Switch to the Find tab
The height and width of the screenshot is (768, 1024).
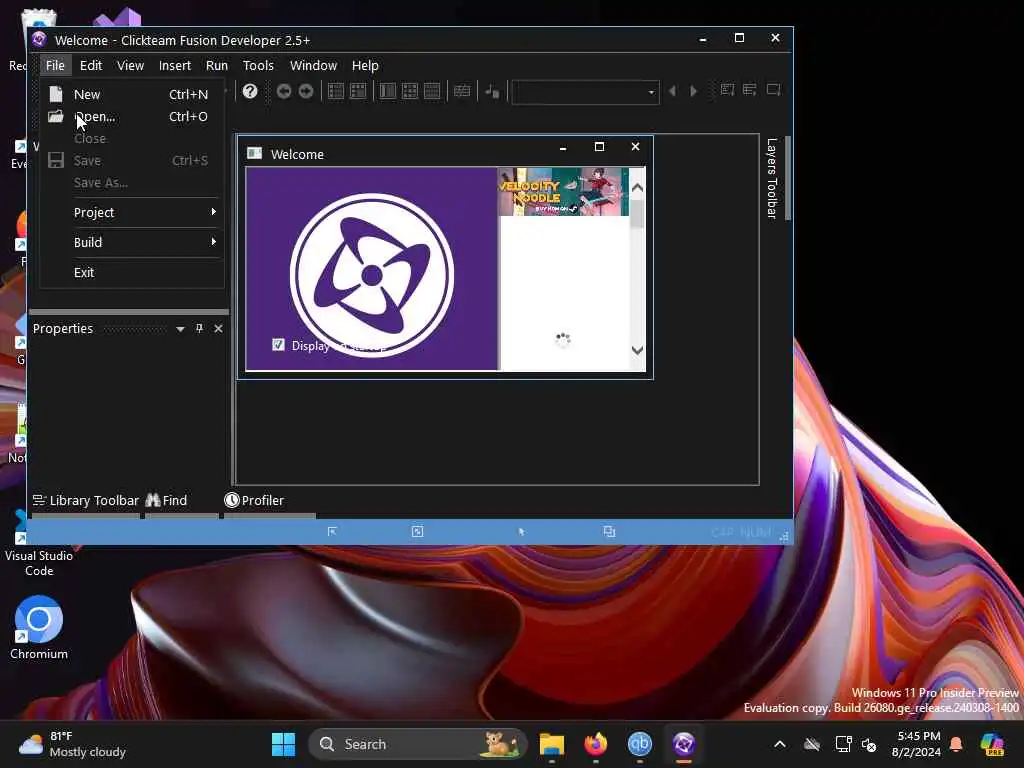tap(182, 501)
